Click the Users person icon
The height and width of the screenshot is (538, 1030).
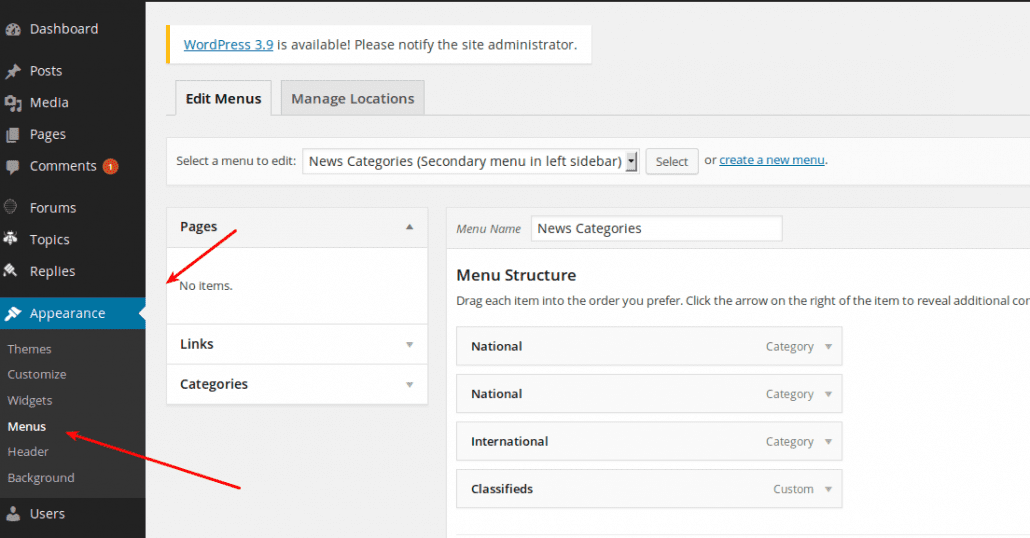(13, 514)
